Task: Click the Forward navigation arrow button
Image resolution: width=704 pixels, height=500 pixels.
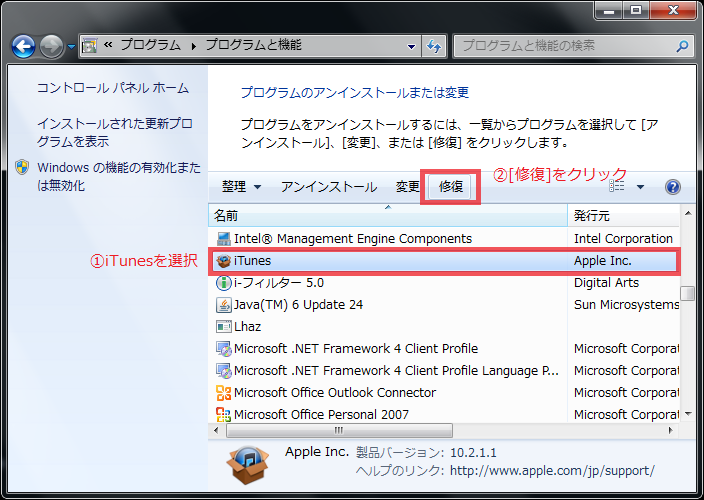Action: click(51, 46)
